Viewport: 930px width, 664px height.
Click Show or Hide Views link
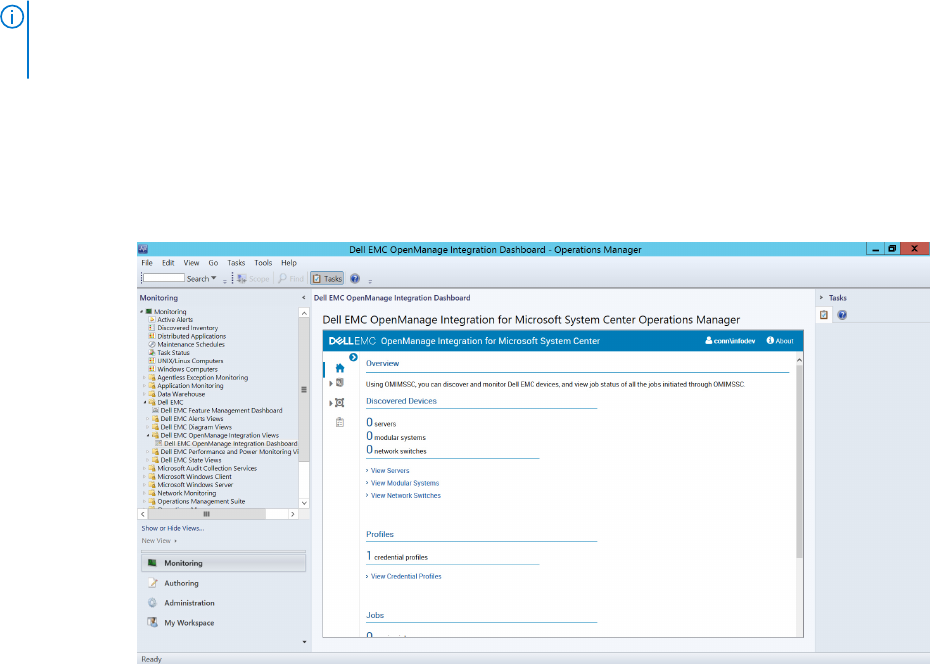tap(173, 528)
